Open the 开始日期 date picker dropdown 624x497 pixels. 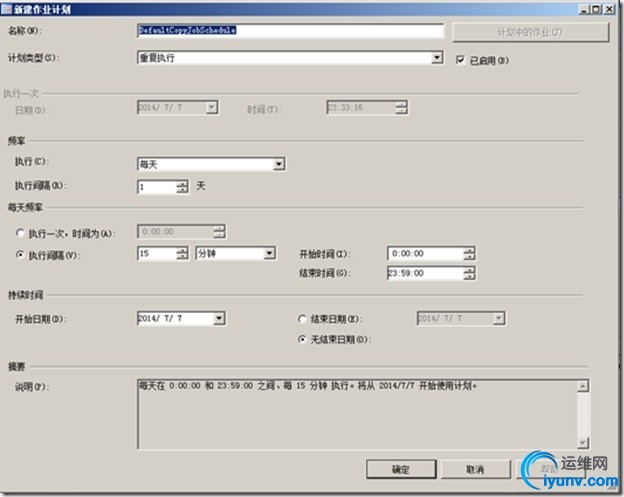point(219,318)
